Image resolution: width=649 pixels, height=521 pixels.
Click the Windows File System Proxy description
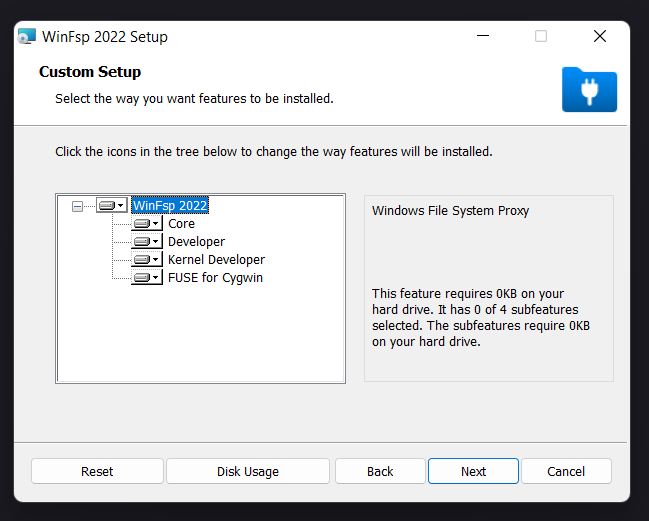pyautogui.click(x=450, y=211)
